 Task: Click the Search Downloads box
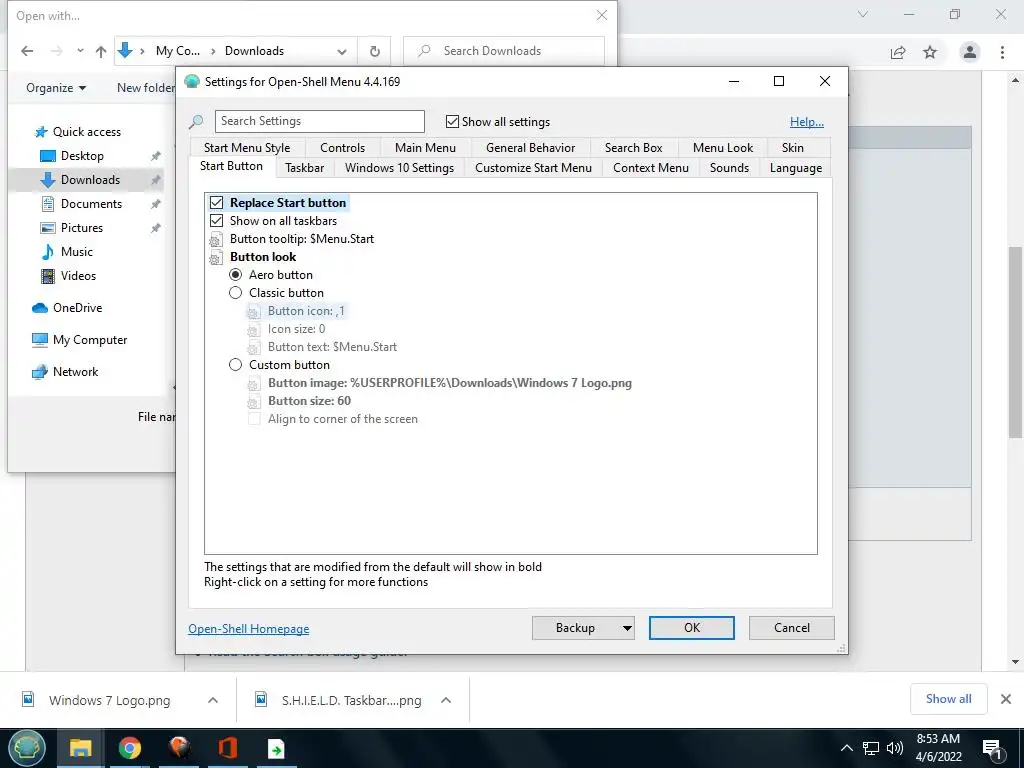(x=504, y=51)
